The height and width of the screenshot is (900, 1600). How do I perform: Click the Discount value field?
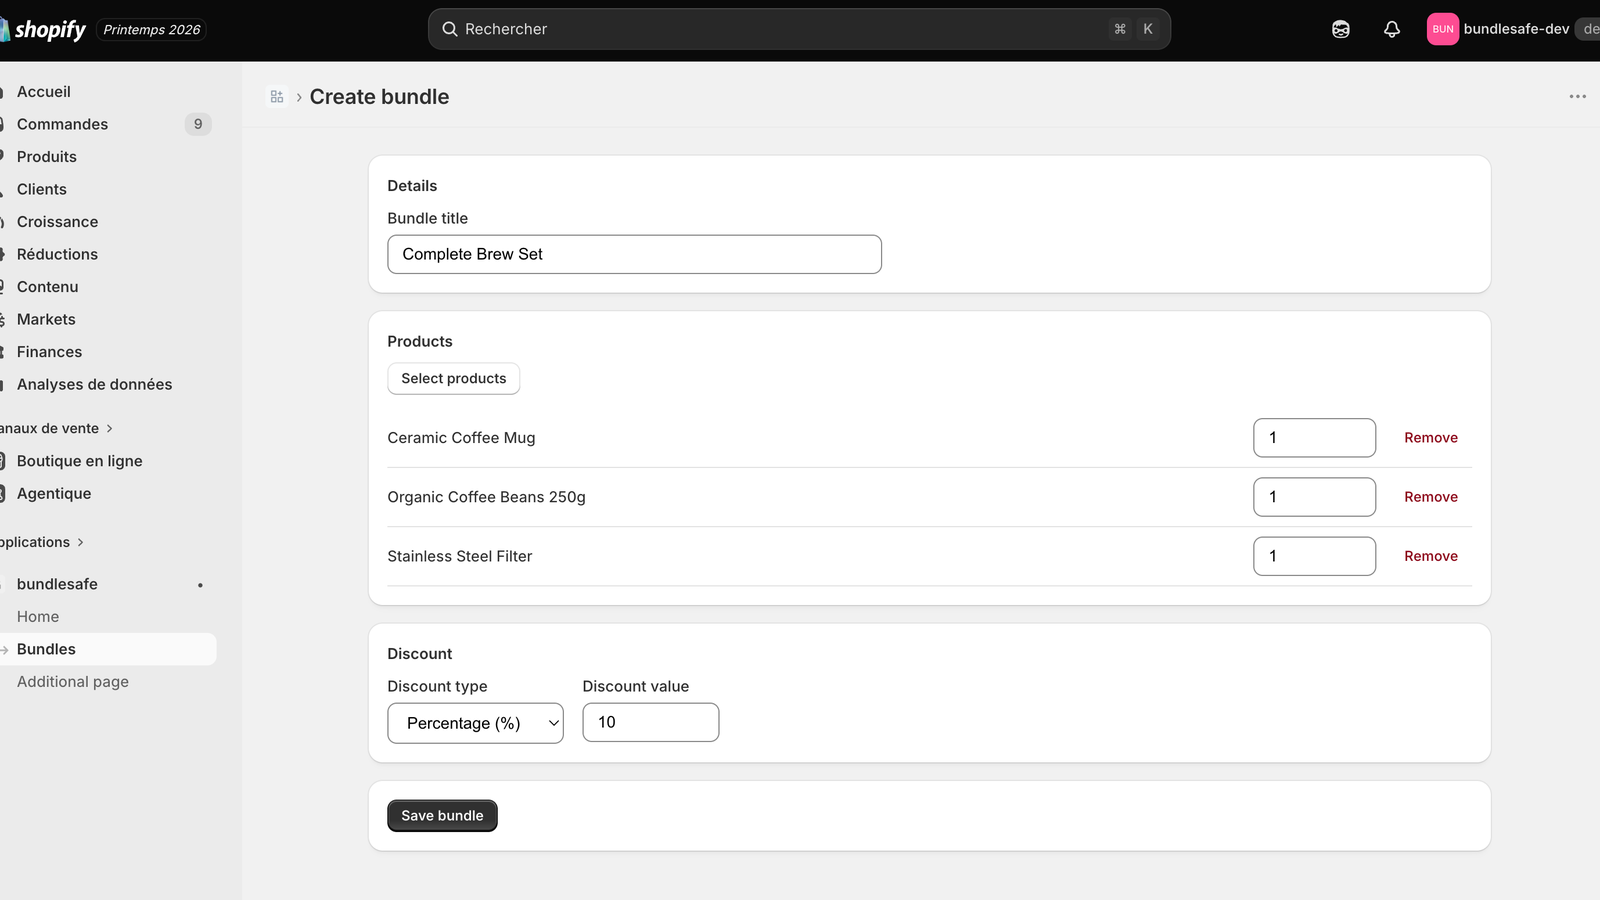pos(650,722)
